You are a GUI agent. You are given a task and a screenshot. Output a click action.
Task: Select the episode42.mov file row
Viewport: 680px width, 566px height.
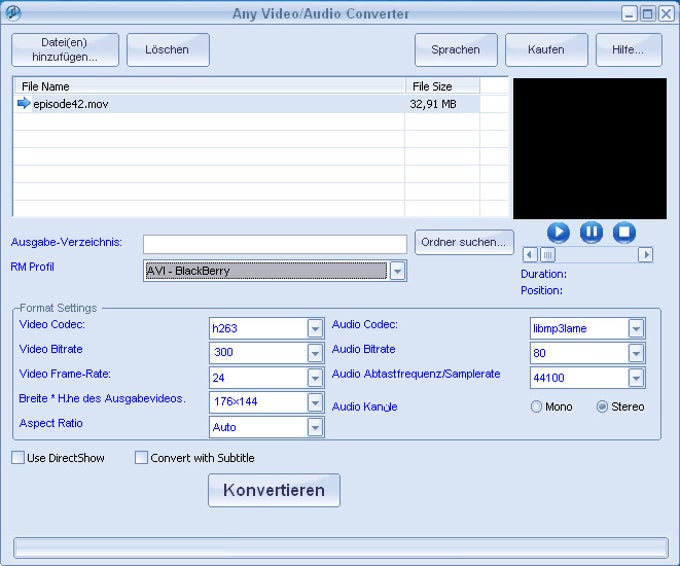coord(247,104)
